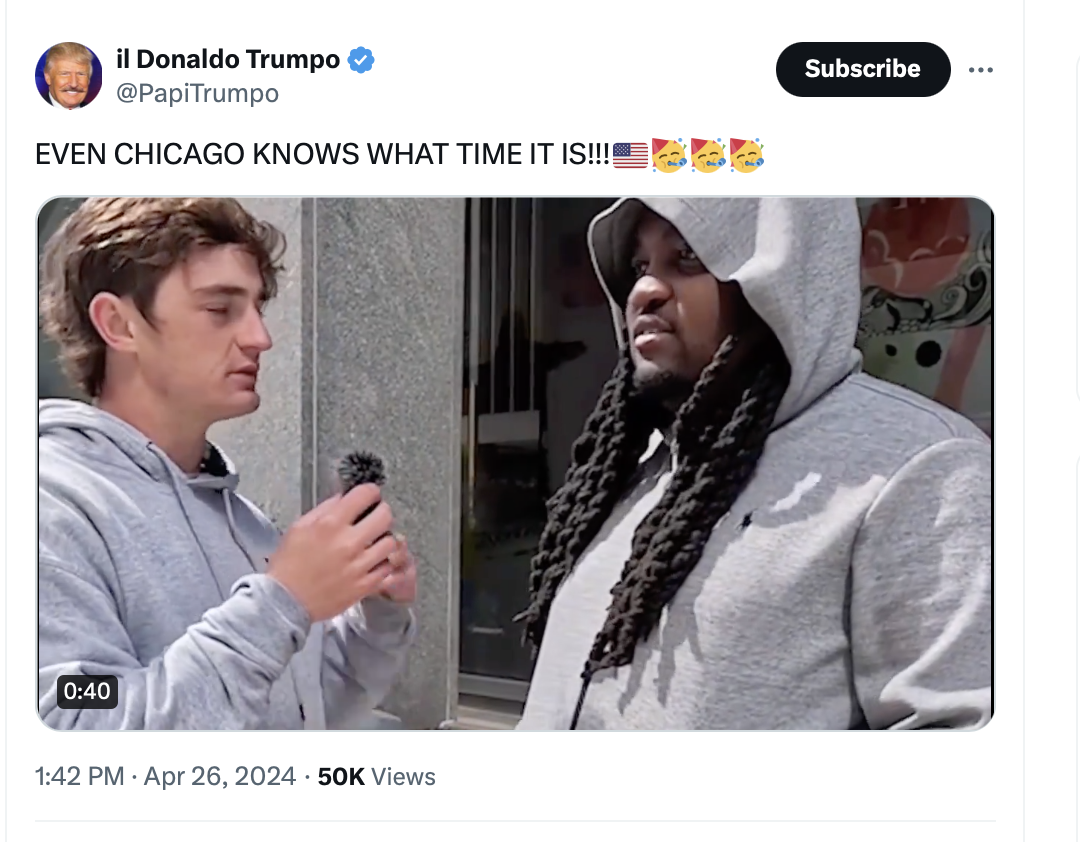Click the Views label

coord(404,777)
